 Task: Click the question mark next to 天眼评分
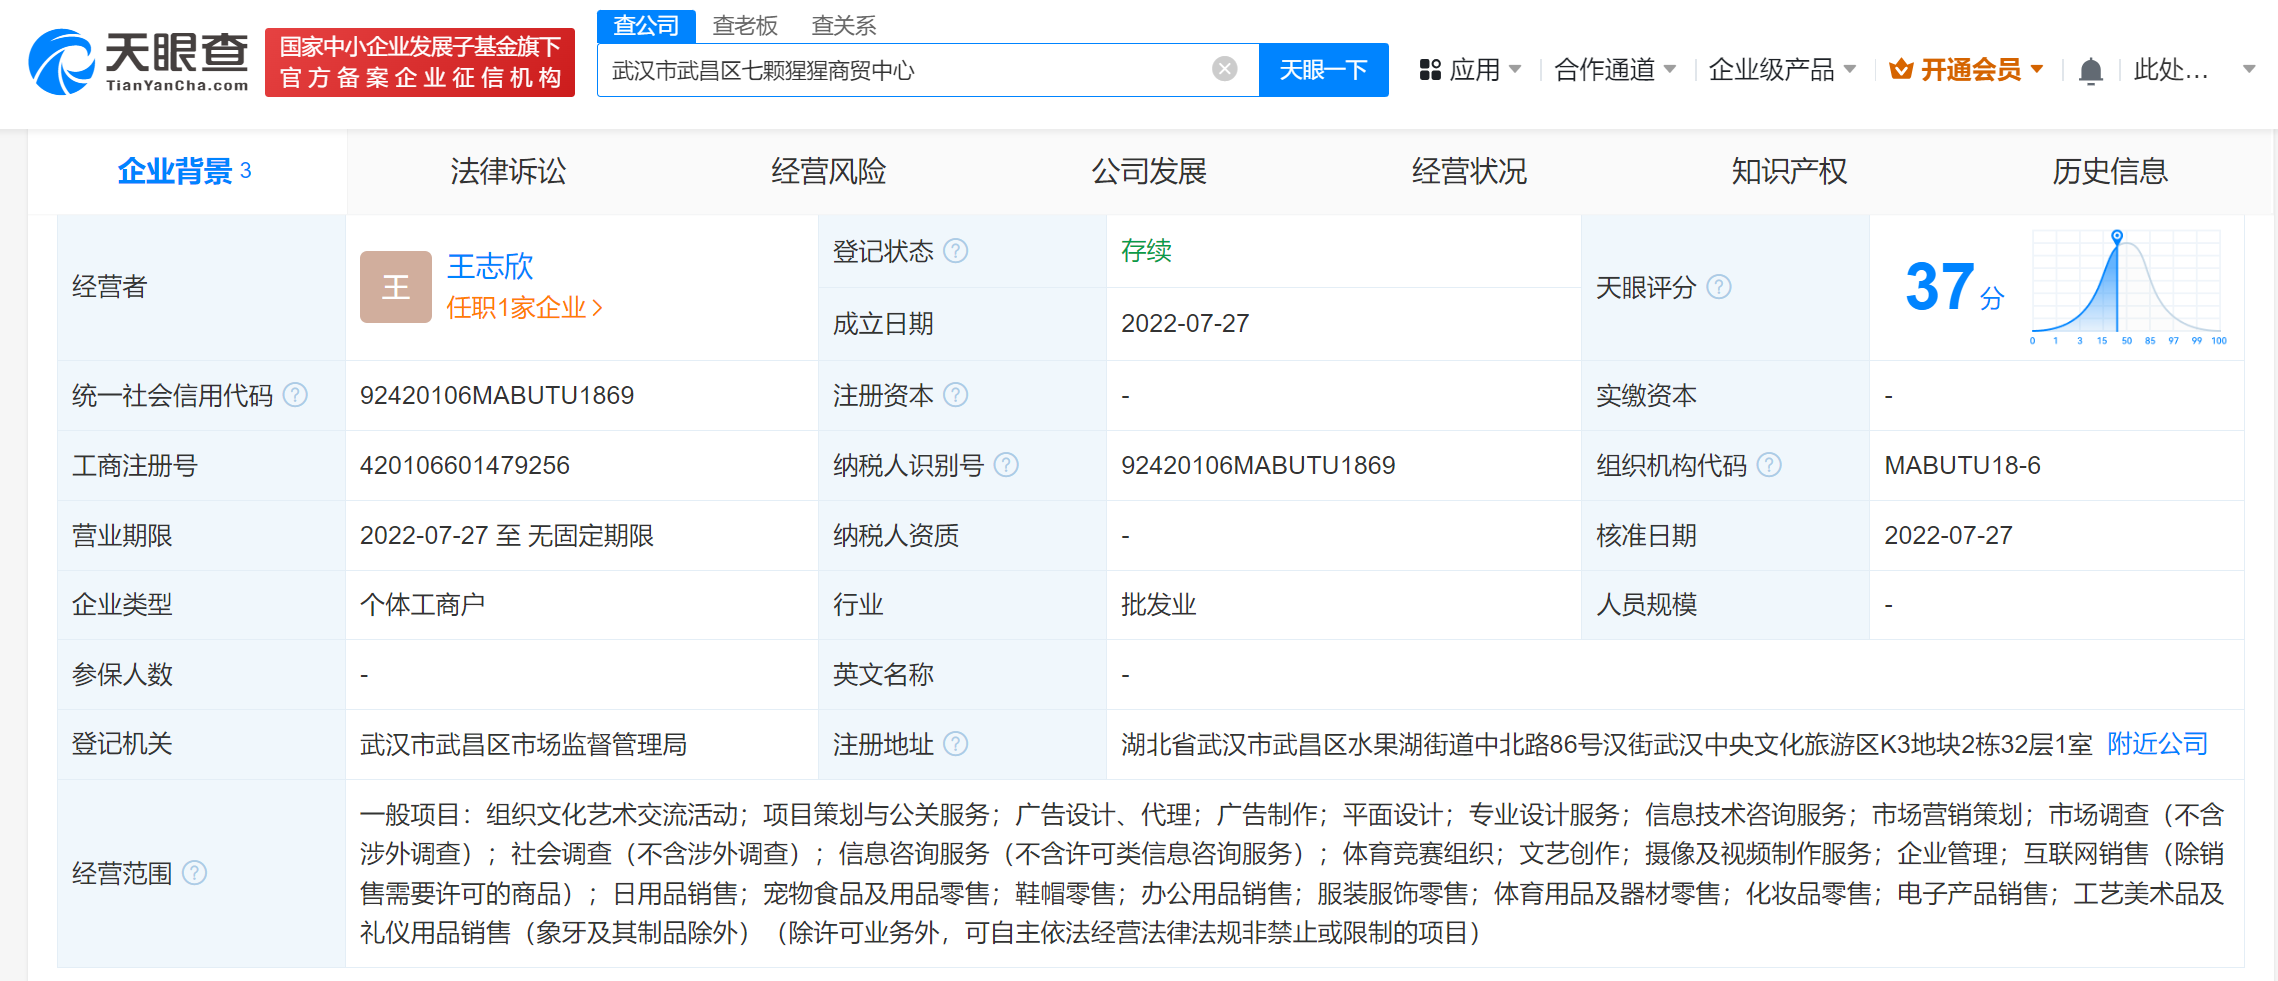(1720, 288)
